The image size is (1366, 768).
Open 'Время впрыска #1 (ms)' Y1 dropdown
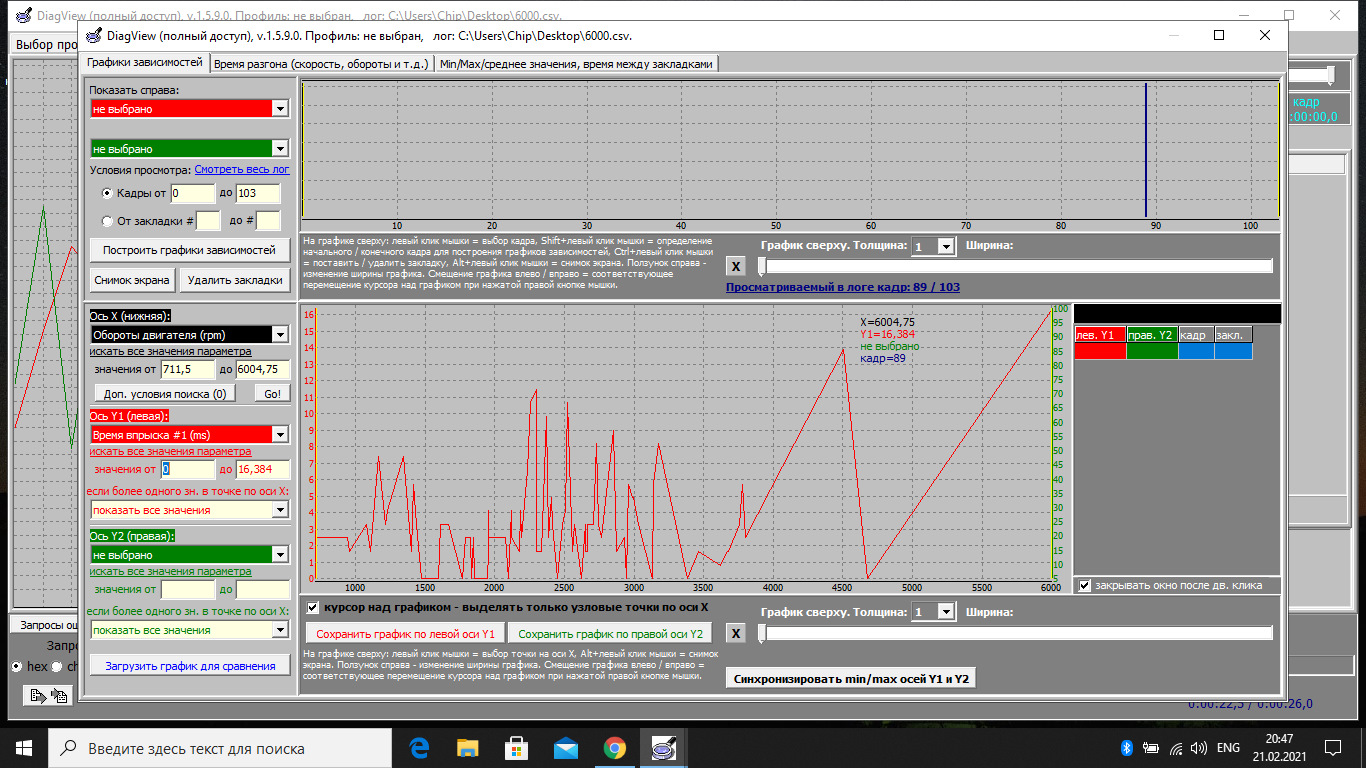[189, 435]
